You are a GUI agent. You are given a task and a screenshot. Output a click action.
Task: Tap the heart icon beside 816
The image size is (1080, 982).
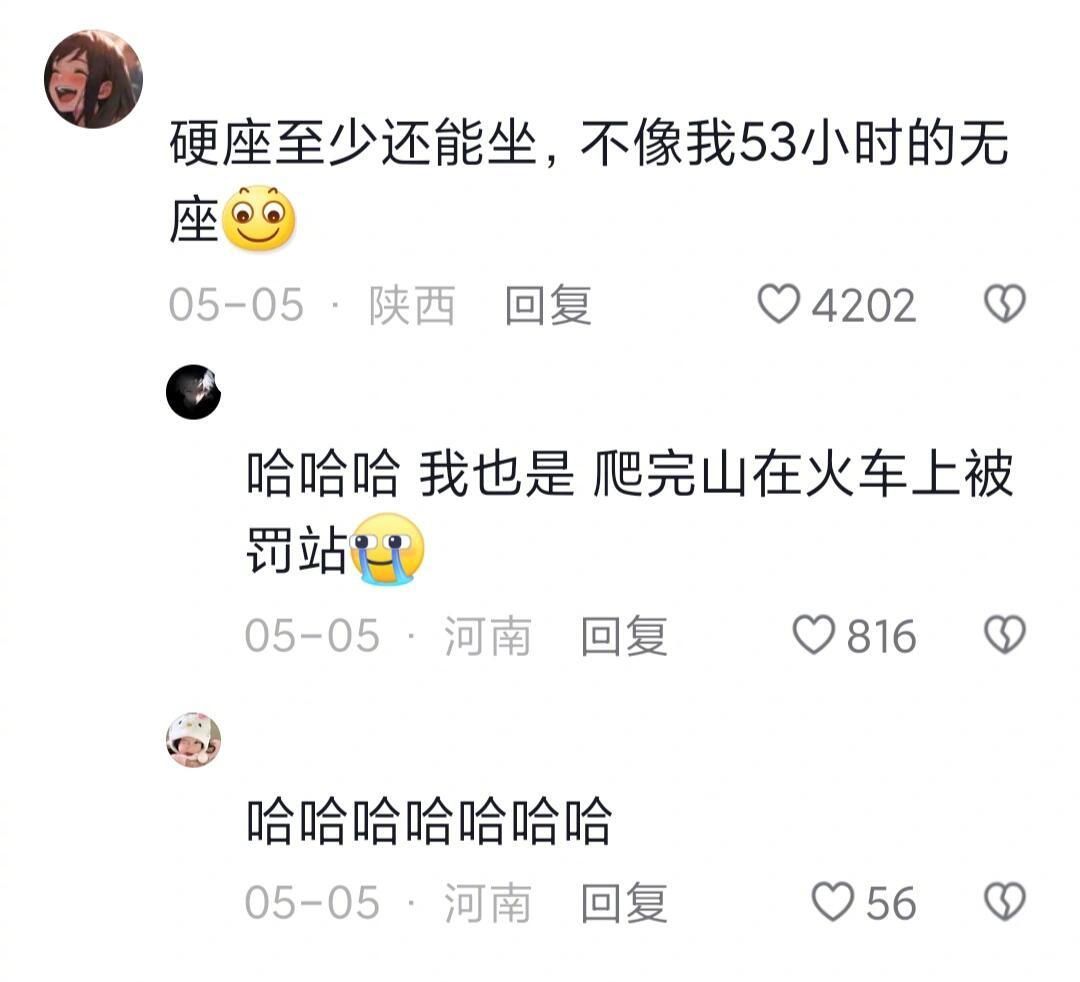coord(813,634)
